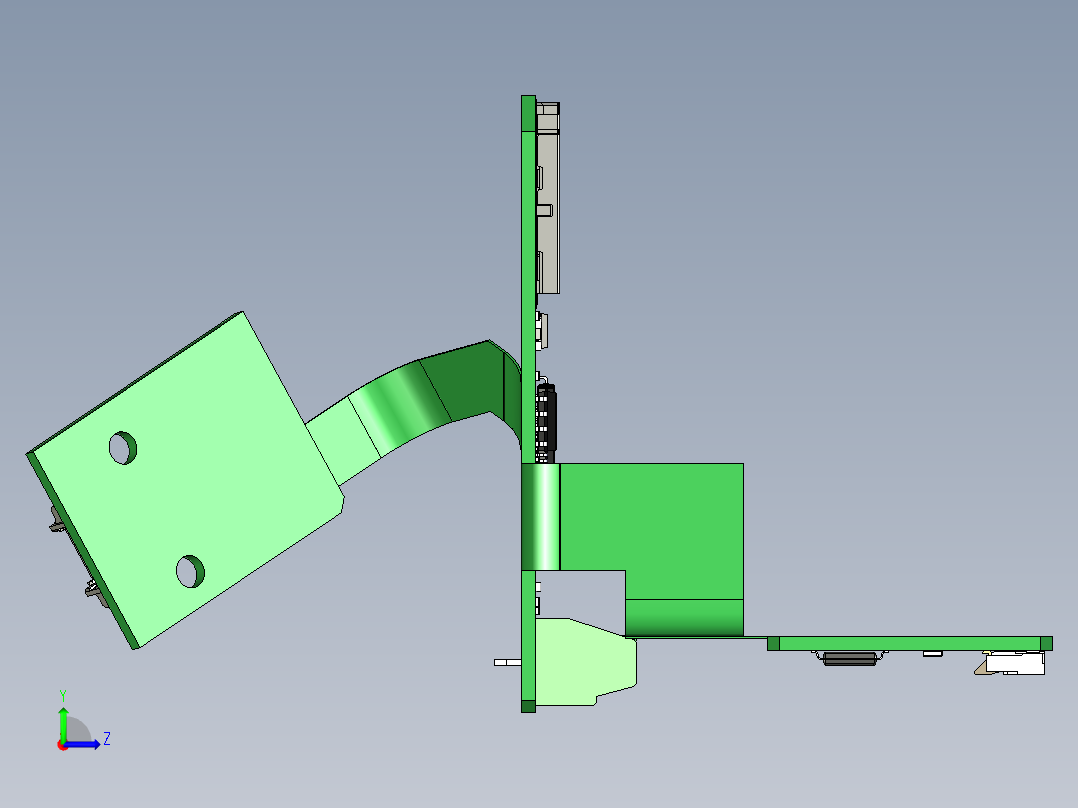Select the tall gray component atop the vertical board

[x=548, y=198]
